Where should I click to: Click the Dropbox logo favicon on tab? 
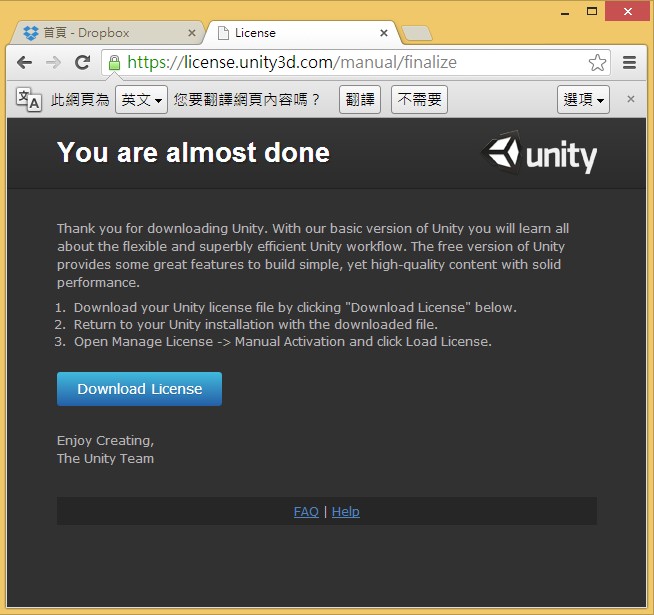[31, 33]
